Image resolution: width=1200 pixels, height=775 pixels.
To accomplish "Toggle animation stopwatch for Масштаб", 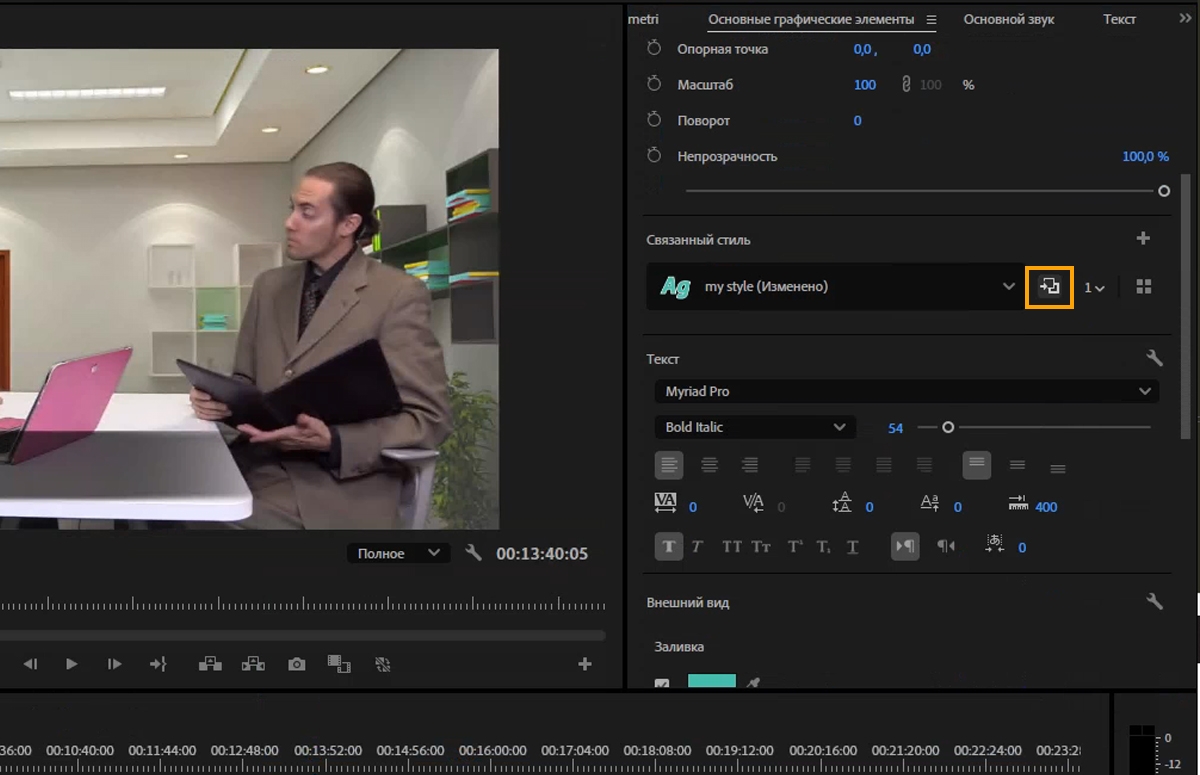I will point(654,84).
